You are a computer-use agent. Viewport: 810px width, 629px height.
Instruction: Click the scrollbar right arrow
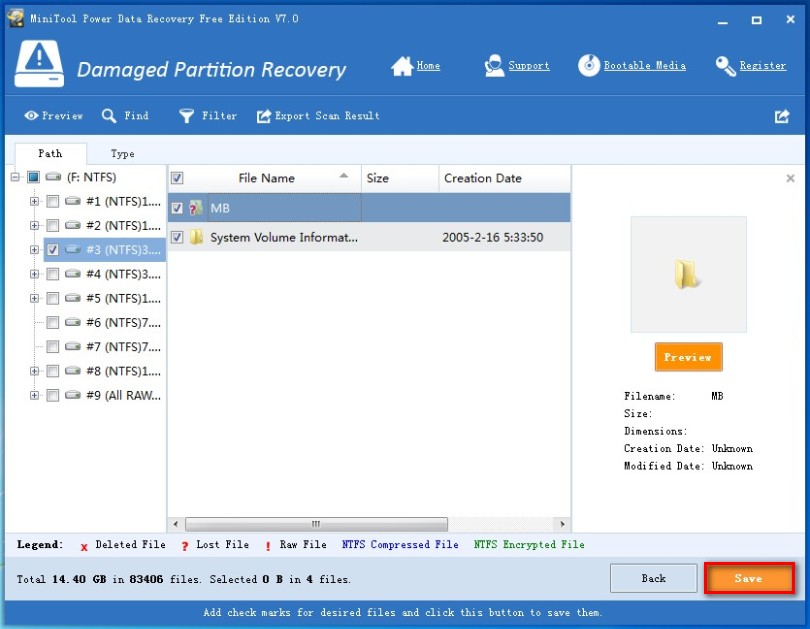tap(563, 524)
